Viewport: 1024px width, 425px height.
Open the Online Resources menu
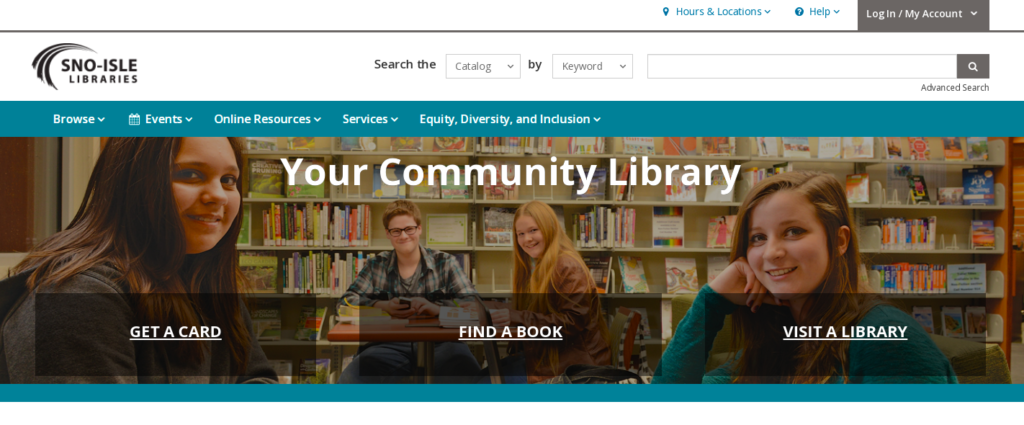[x=268, y=119]
